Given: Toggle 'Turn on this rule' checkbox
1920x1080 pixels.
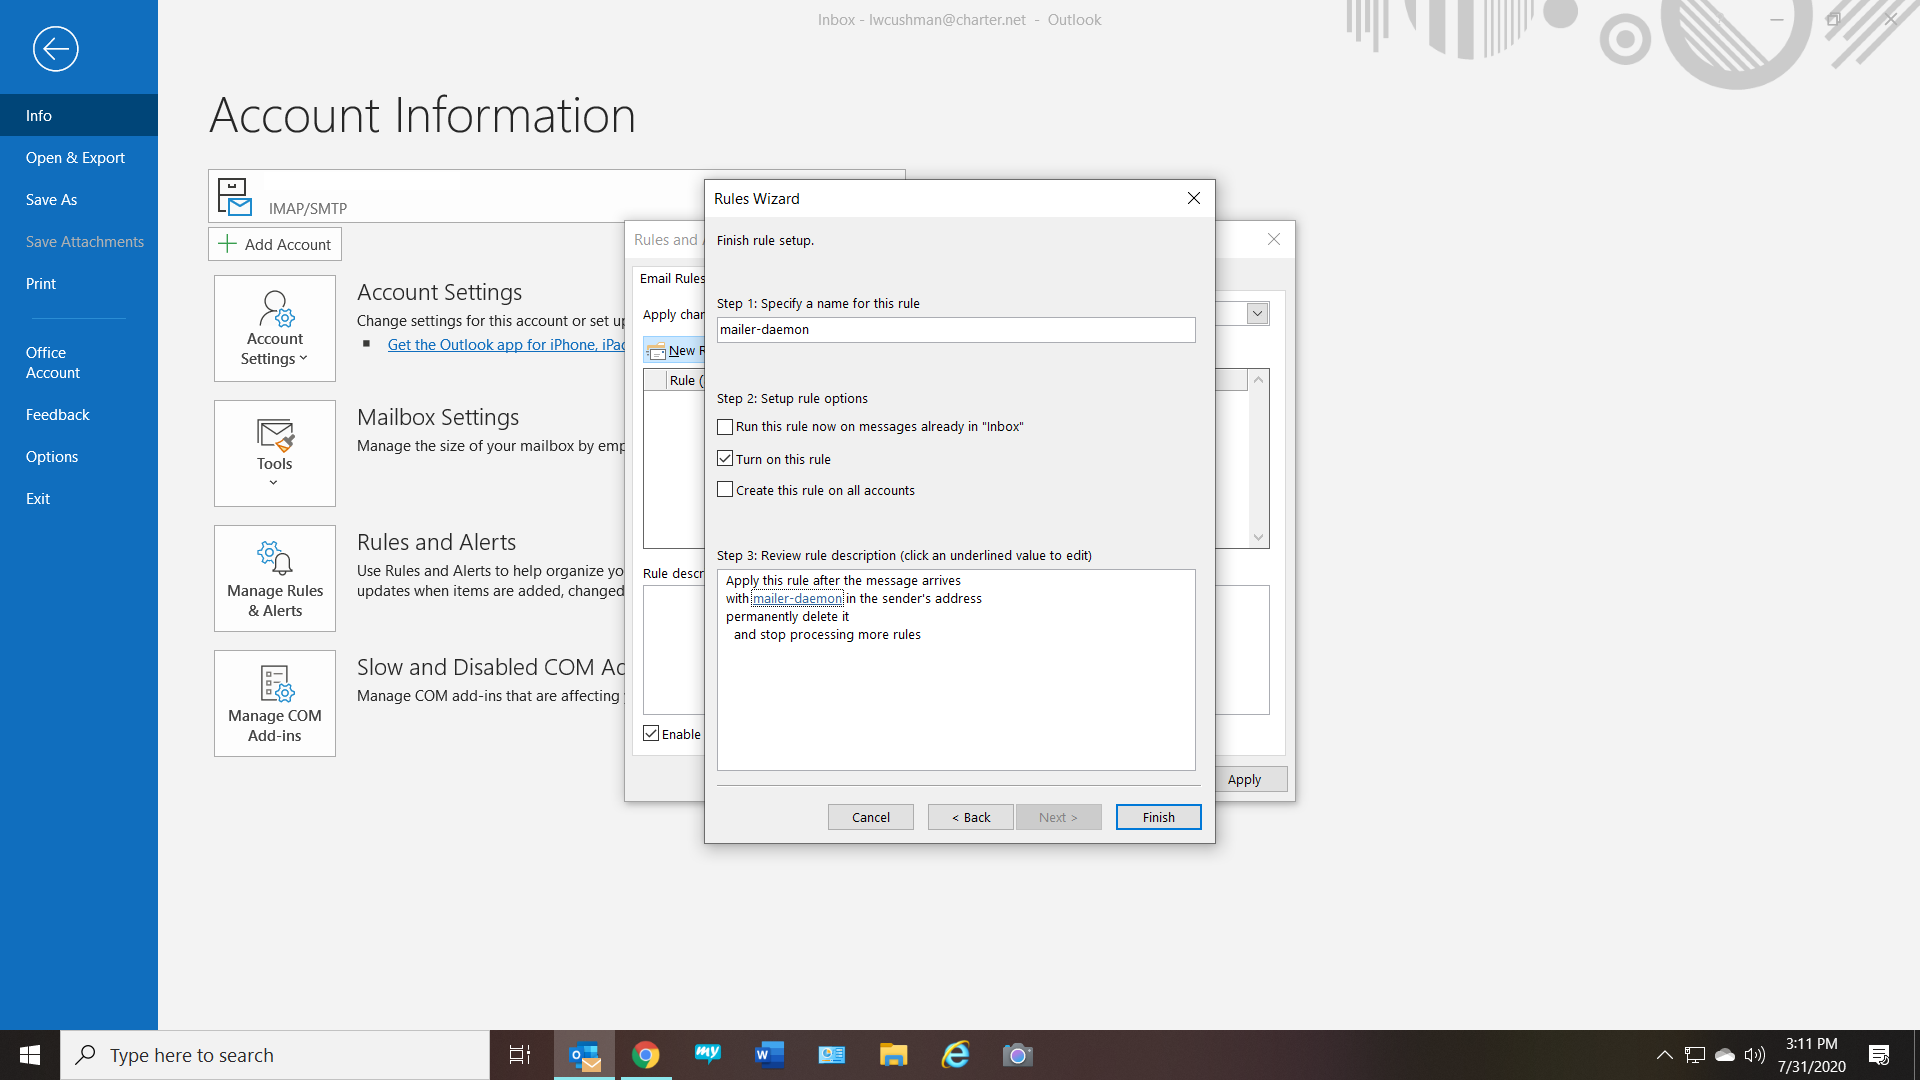Looking at the screenshot, I should tap(725, 458).
